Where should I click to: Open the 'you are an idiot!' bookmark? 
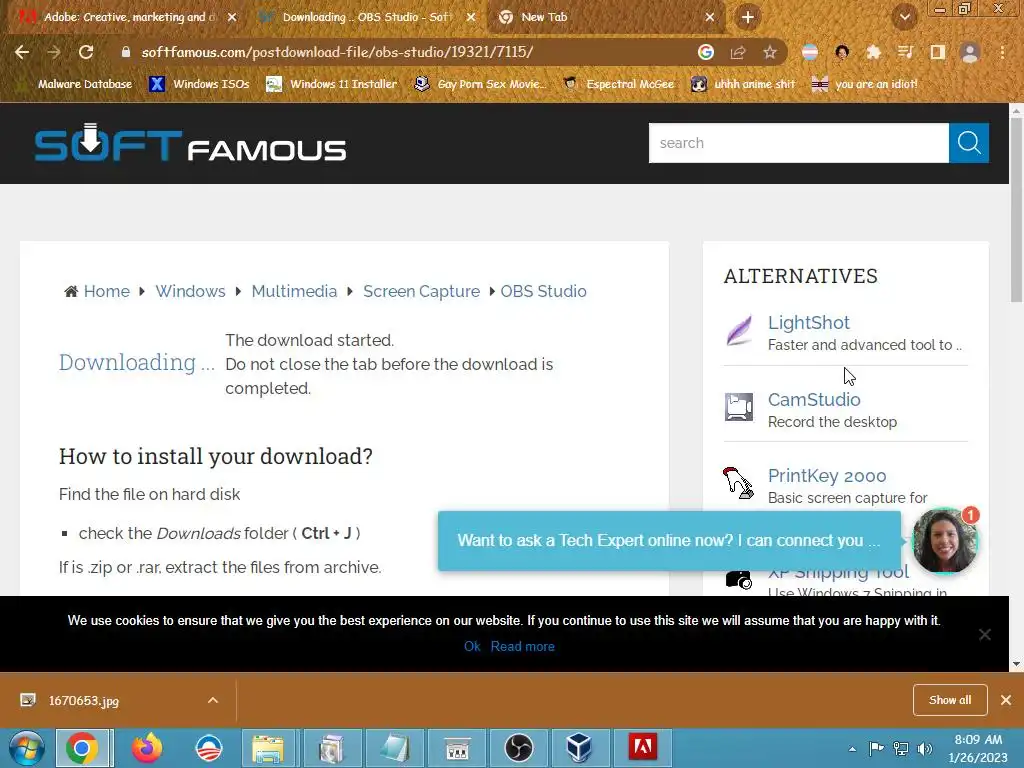pyautogui.click(x=864, y=84)
